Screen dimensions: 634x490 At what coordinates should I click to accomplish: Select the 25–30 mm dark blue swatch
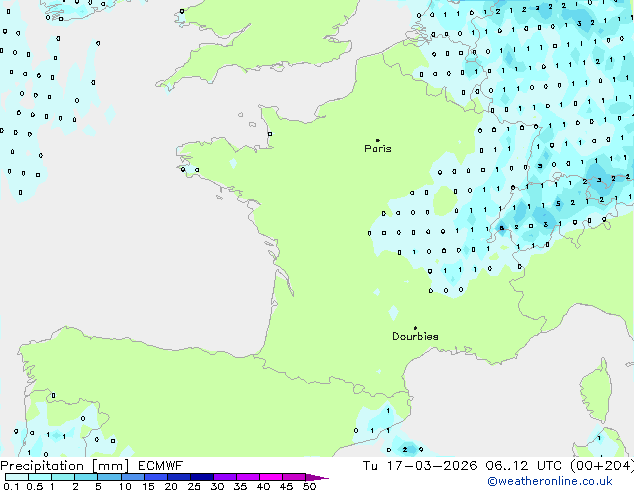[201, 477]
